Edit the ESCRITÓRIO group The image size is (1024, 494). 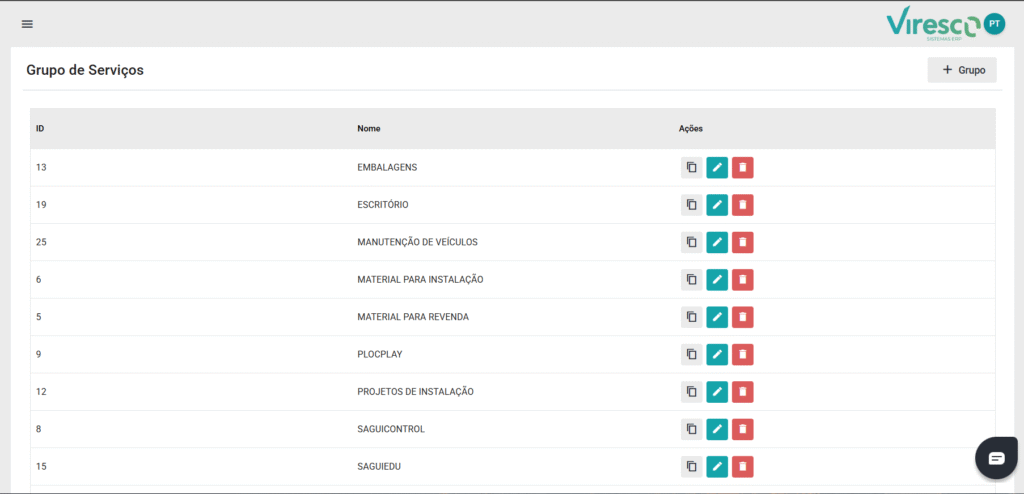[717, 205]
